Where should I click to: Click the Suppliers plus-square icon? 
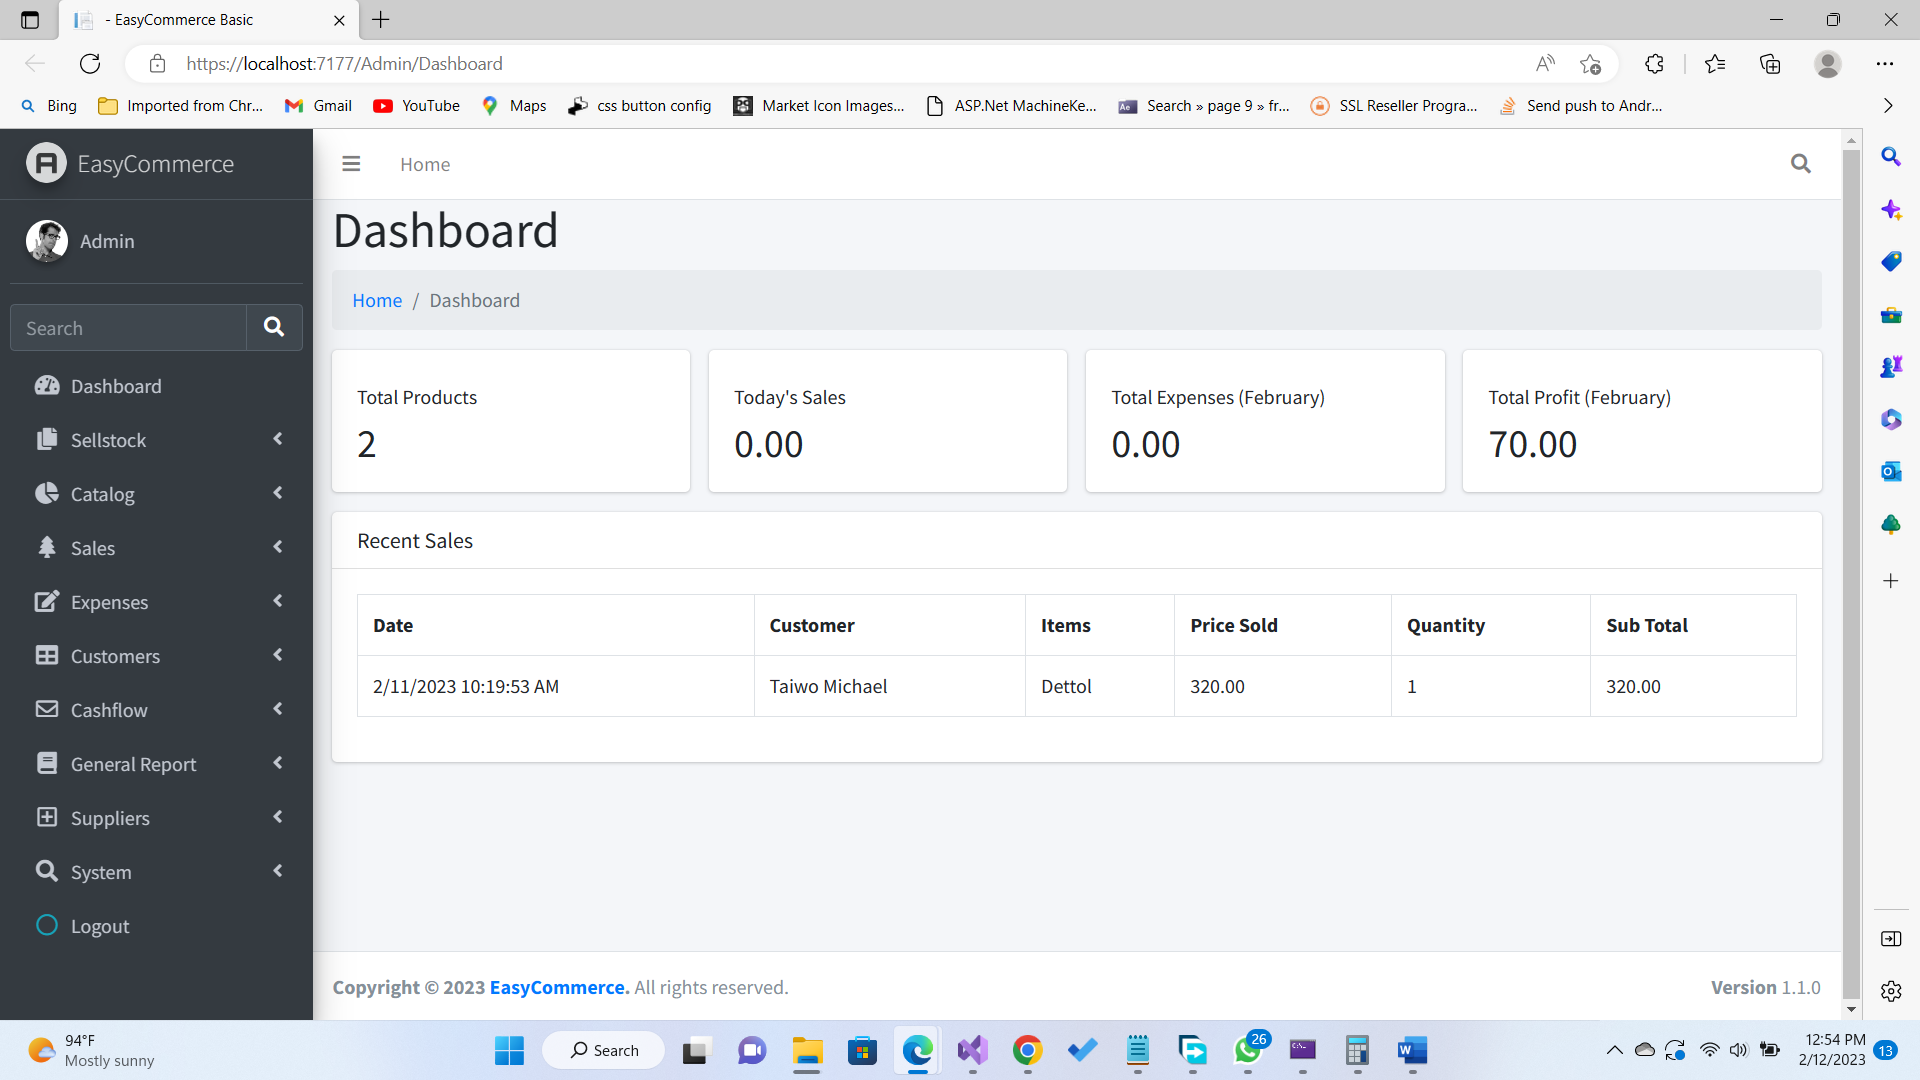pyautogui.click(x=46, y=817)
